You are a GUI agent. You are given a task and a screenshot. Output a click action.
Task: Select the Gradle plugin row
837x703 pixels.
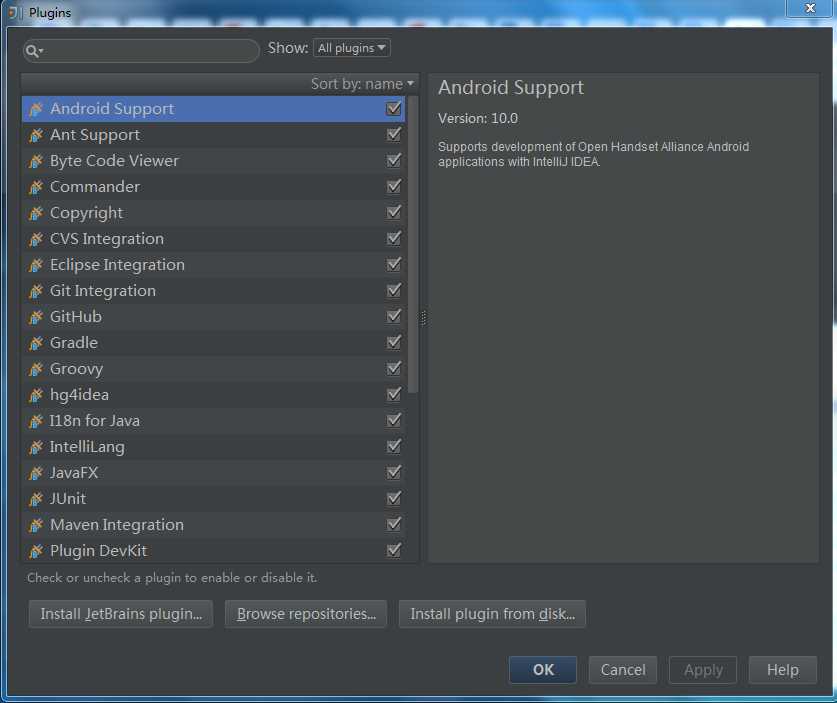pyautogui.click(x=214, y=343)
